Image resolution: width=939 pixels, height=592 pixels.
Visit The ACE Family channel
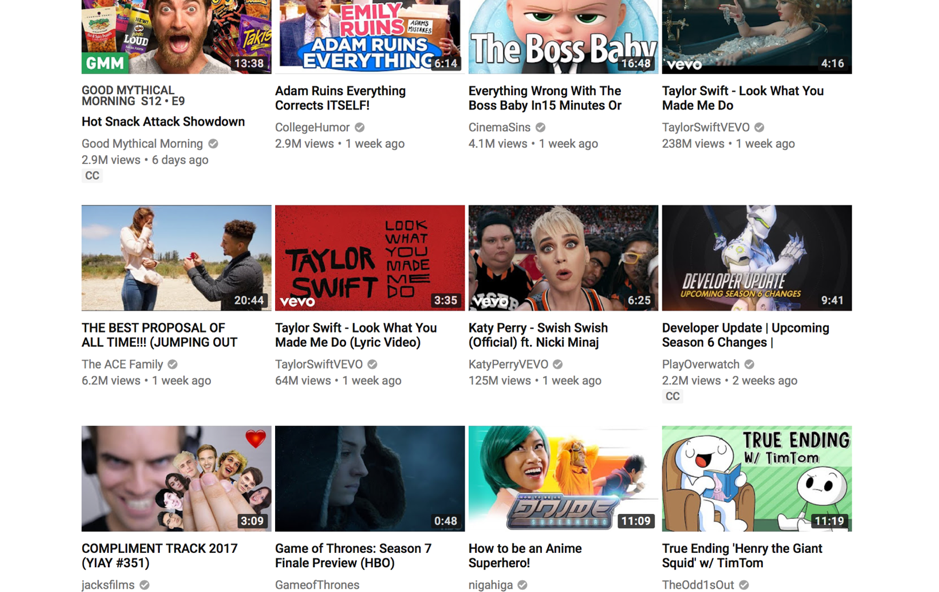(x=122, y=365)
